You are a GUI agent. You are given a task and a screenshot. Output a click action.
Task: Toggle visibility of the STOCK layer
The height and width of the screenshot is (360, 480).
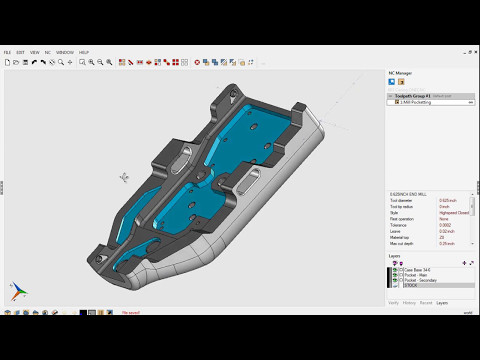[x=395, y=286]
